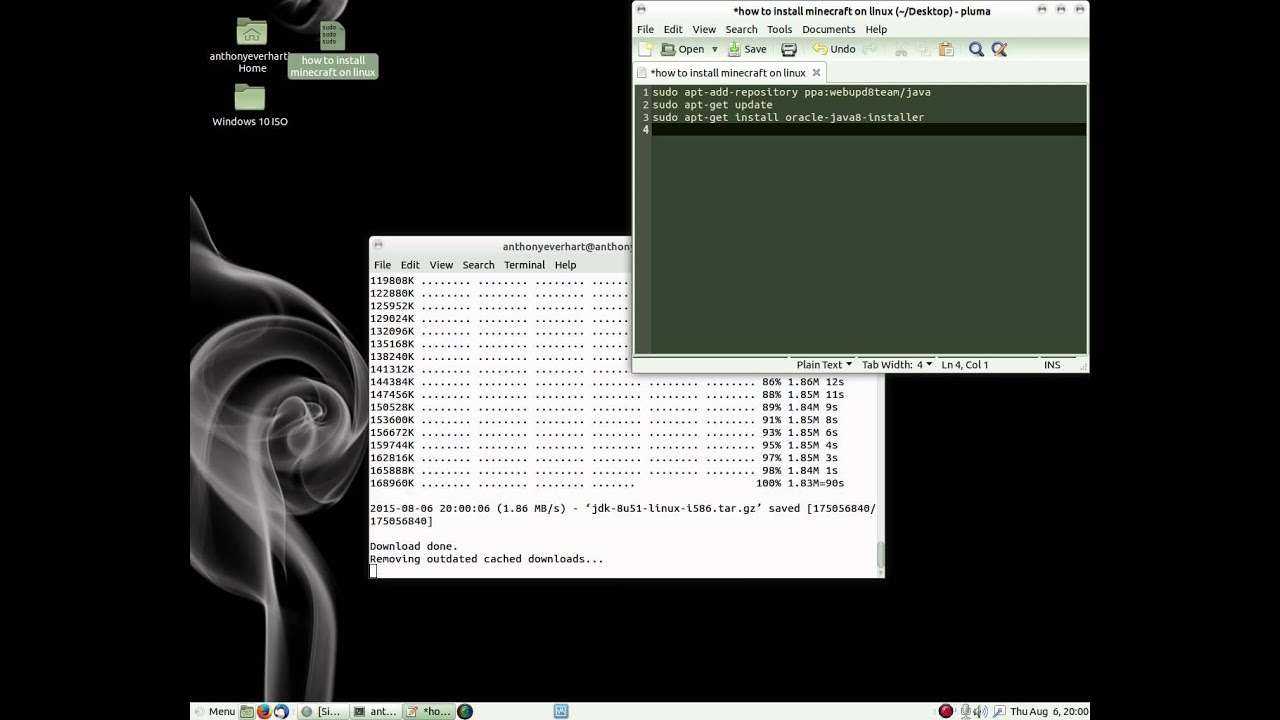Open the pluma View menu
The width and height of the screenshot is (1280, 720).
point(704,29)
